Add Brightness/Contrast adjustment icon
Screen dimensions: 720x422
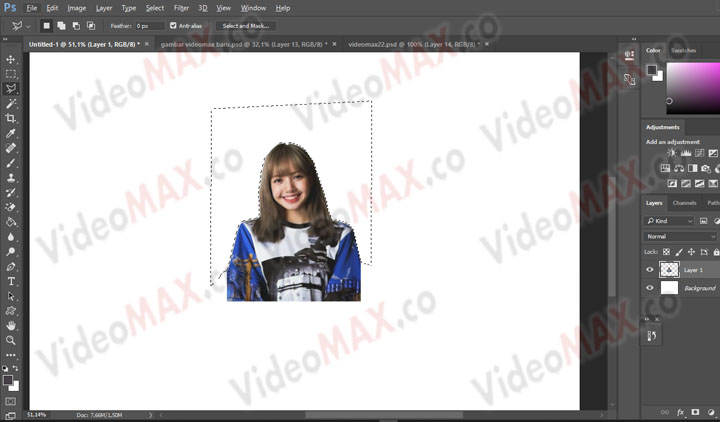671,153
